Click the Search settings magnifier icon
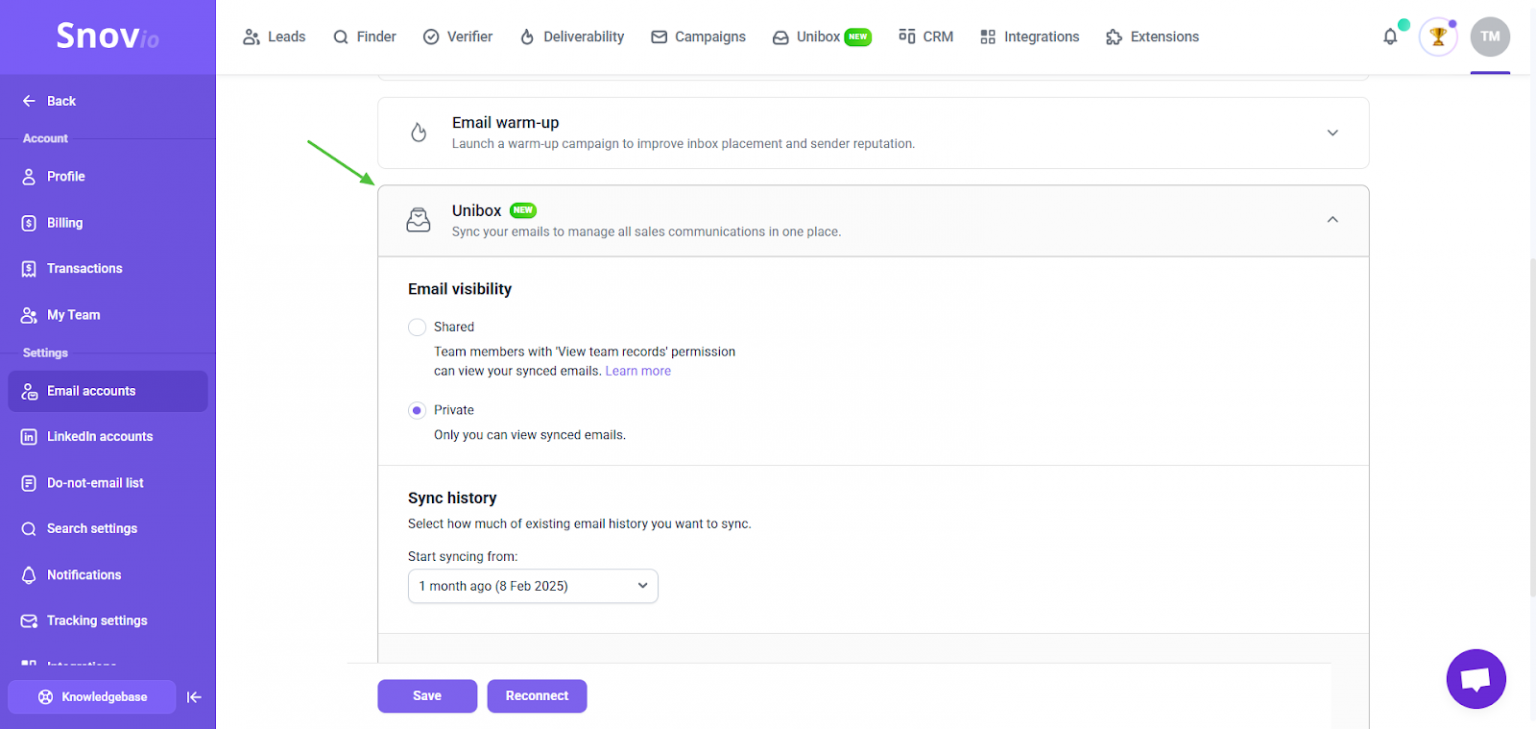1536x729 pixels. tap(29, 529)
